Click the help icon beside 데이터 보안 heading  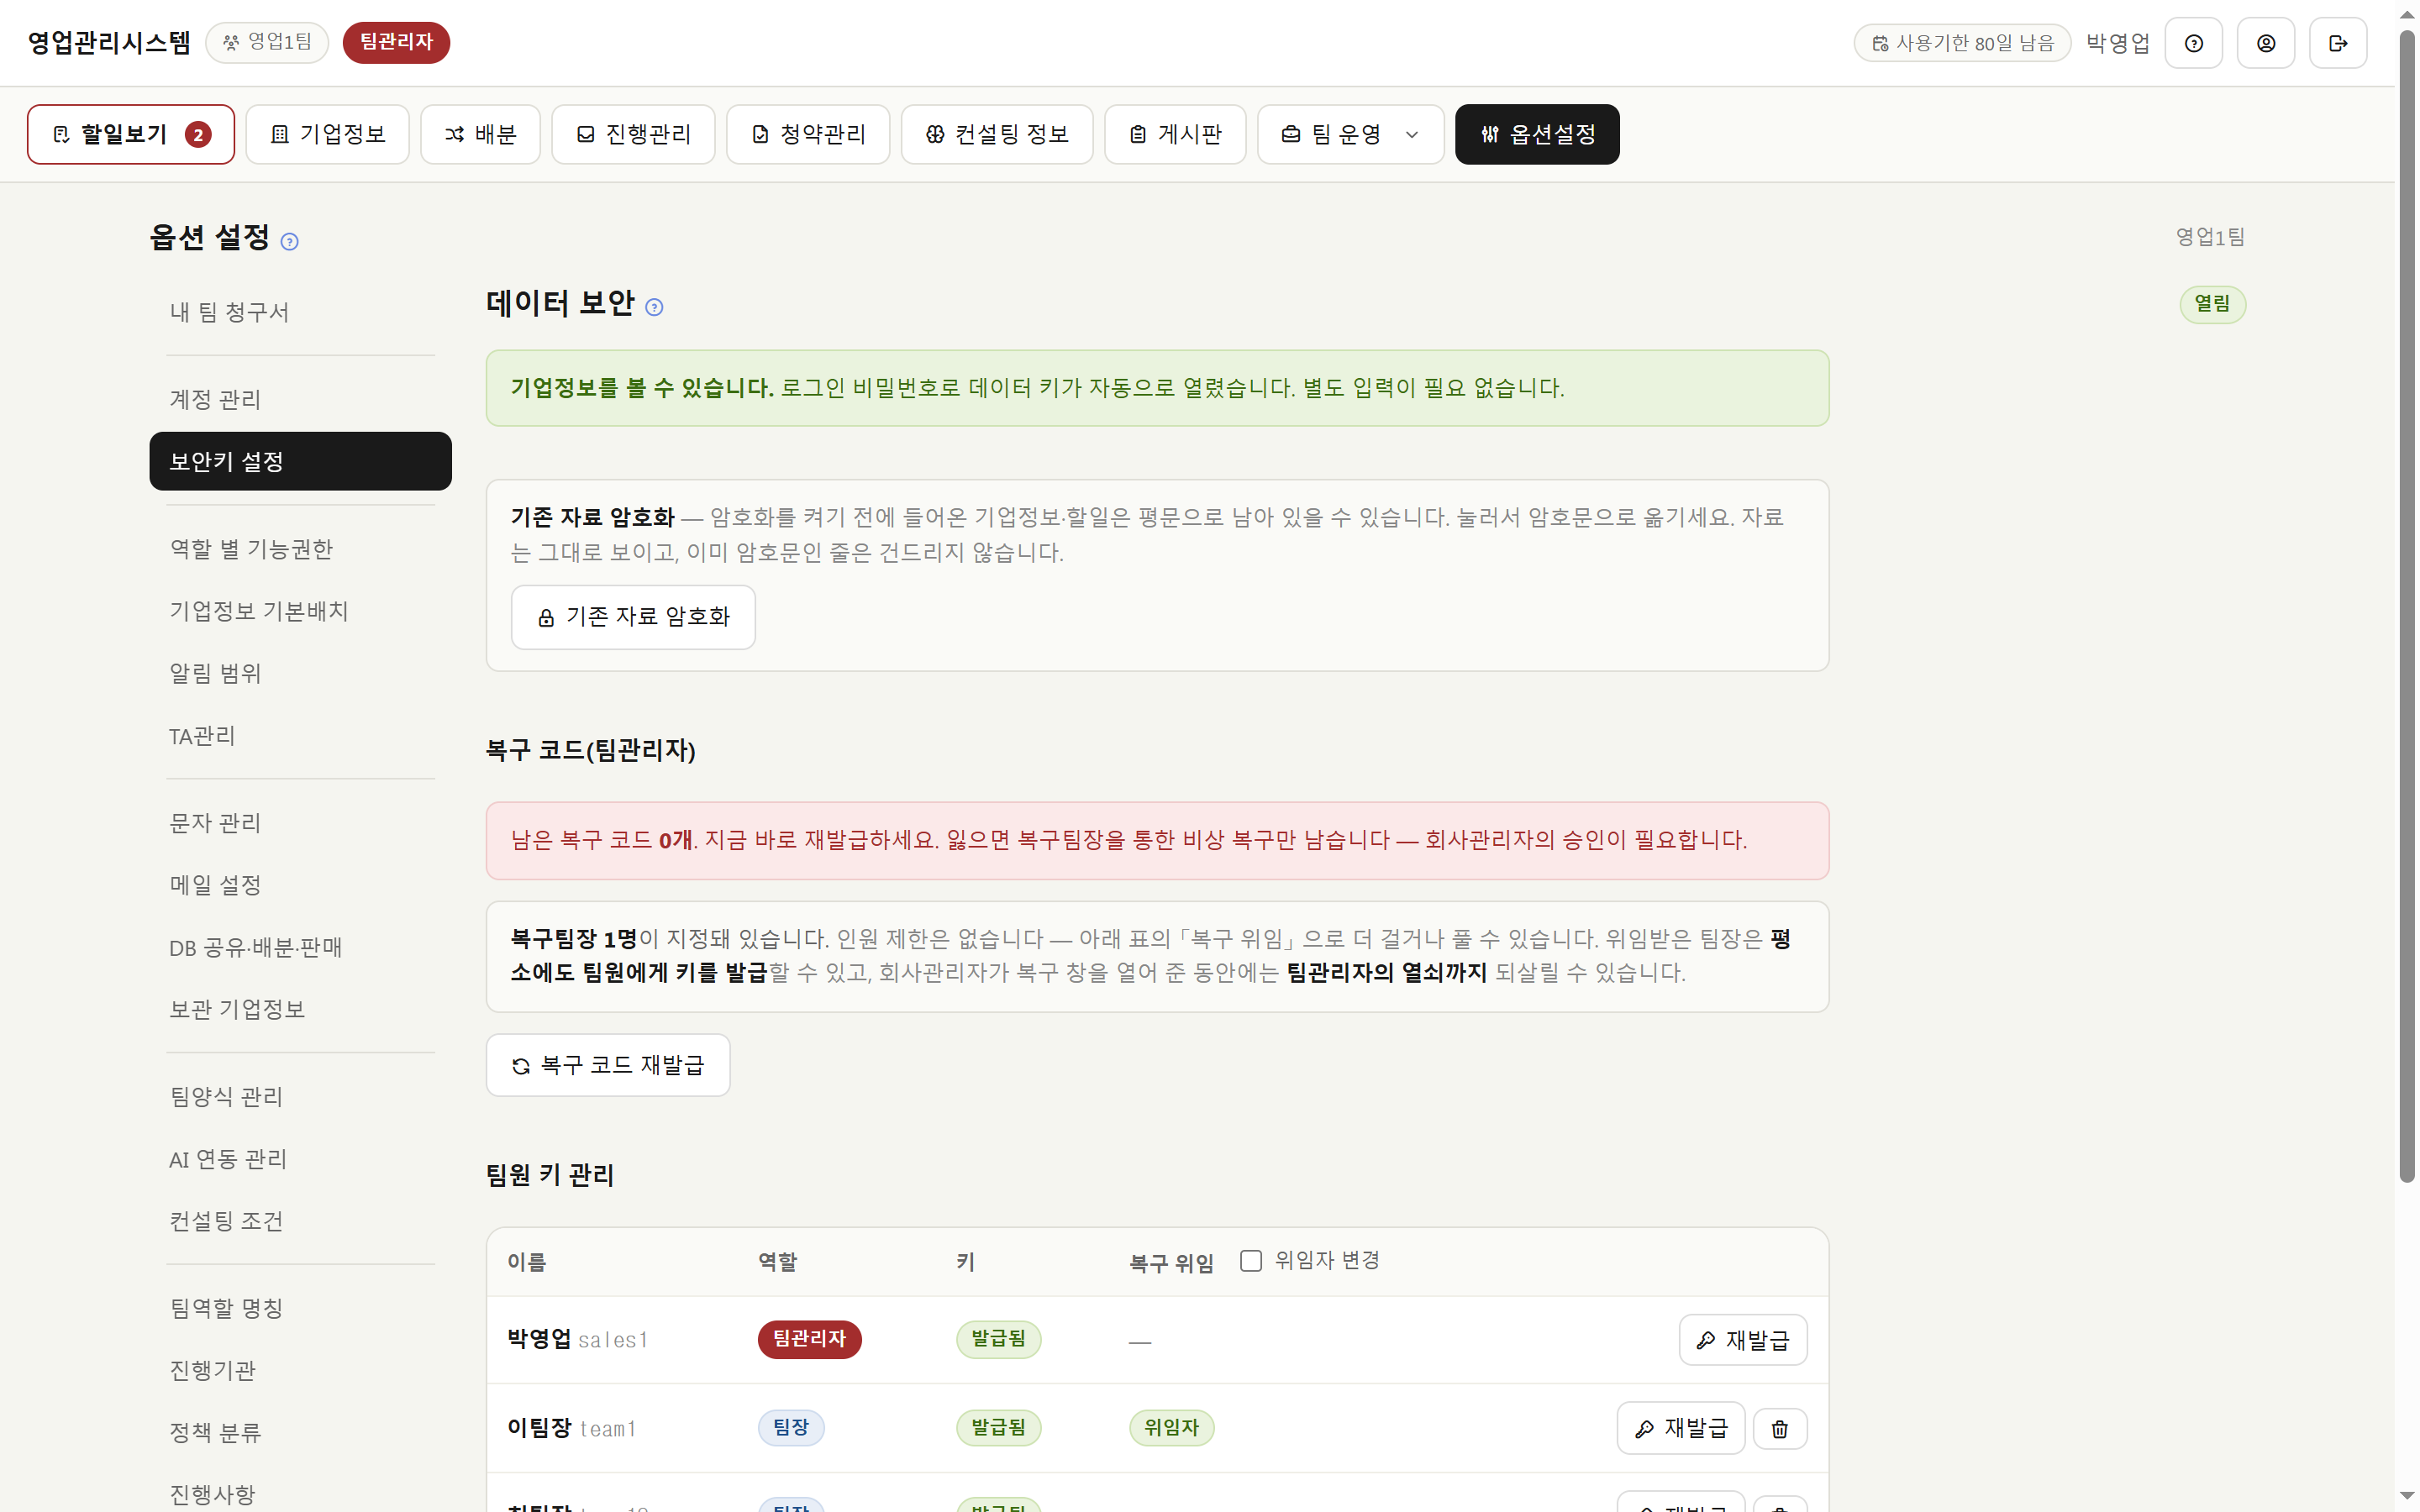(654, 307)
